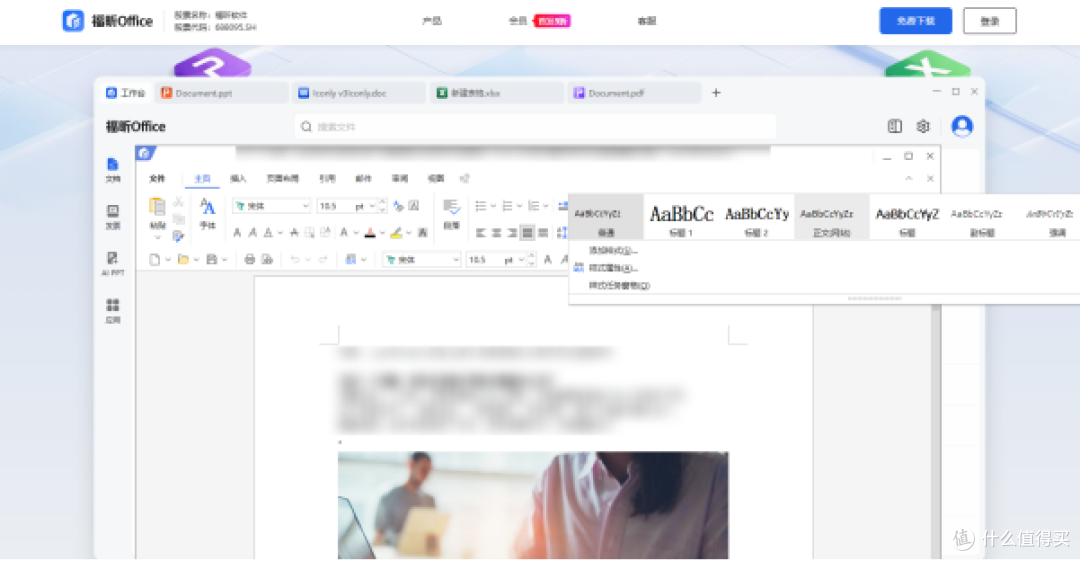
Task: Click the Save icon in quick toolbar
Action: (211, 259)
